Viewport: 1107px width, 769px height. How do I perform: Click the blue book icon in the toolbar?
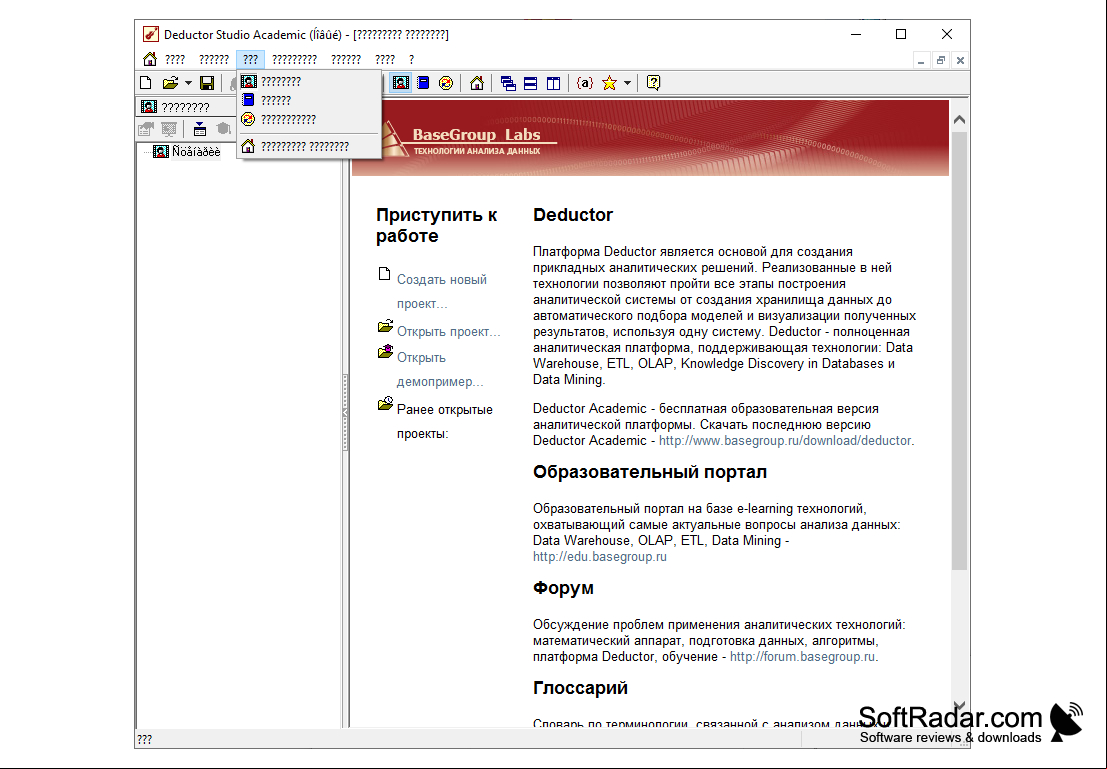point(423,83)
